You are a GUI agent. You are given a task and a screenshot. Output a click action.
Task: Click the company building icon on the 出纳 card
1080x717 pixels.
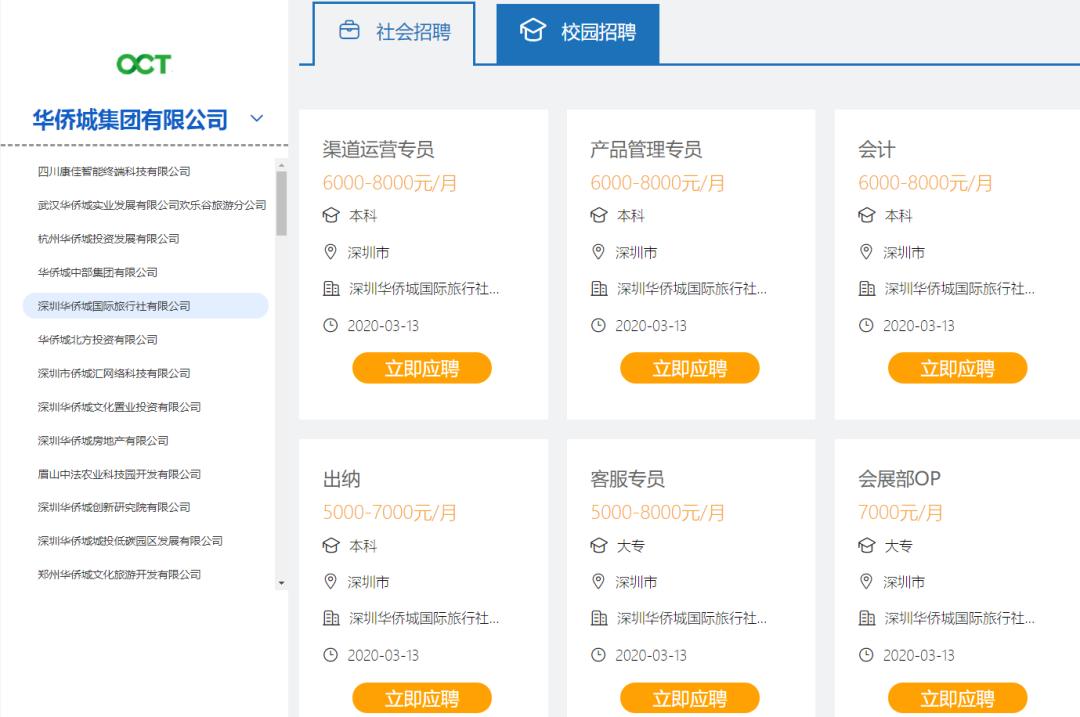(x=330, y=618)
